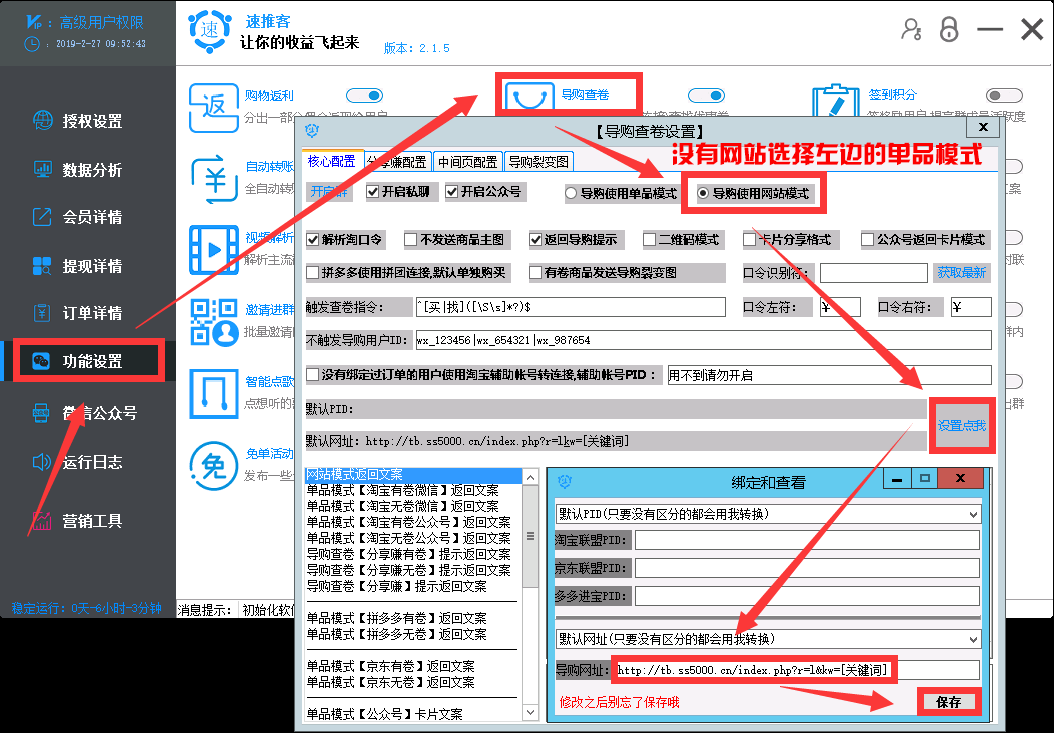Toggle the 购物返利 switch
The height and width of the screenshot is (733, 1054).
(365, 95)
